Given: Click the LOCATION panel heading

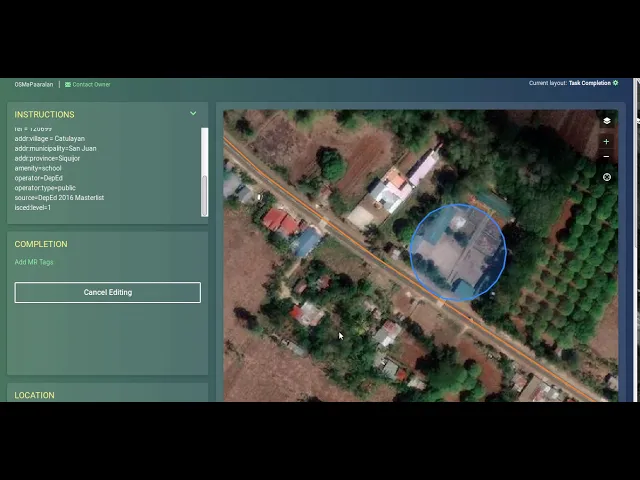Looking at the screenshot, I should (34, 395).
